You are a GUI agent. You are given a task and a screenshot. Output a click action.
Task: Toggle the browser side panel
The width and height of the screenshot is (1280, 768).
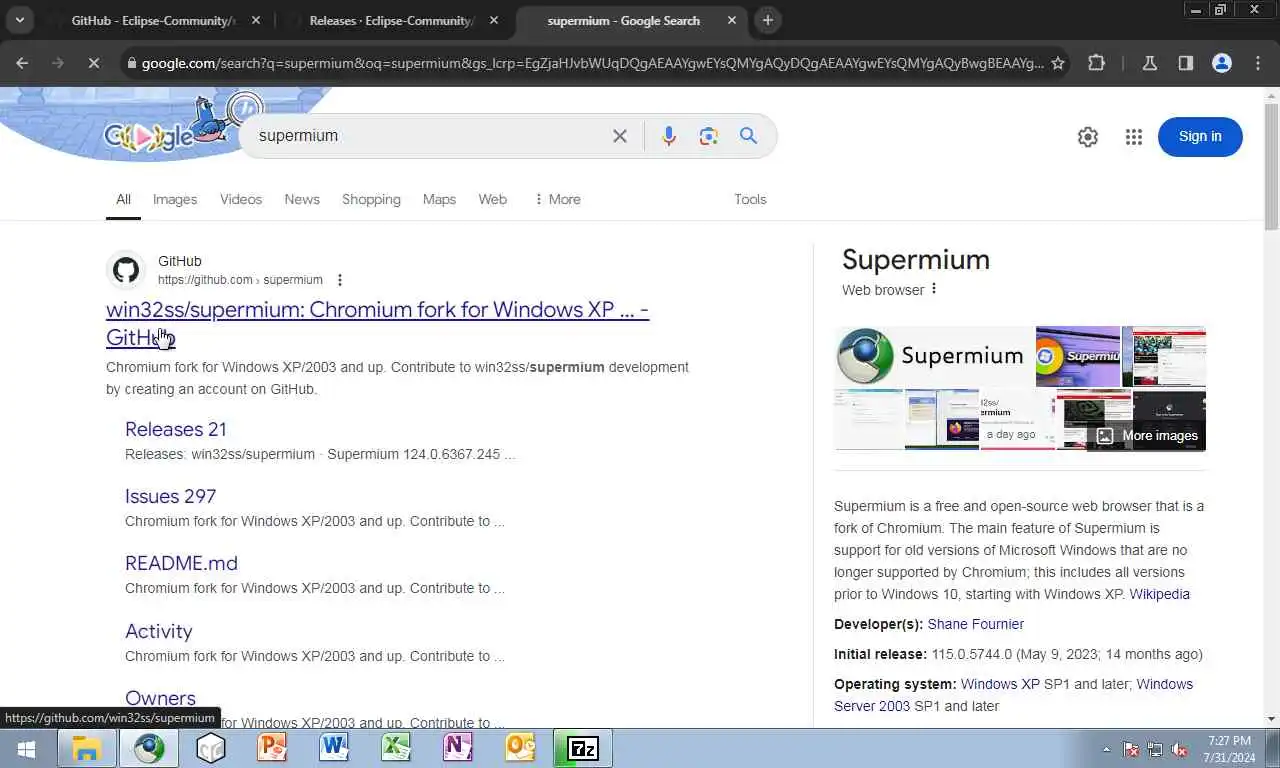click(1185, 63)
